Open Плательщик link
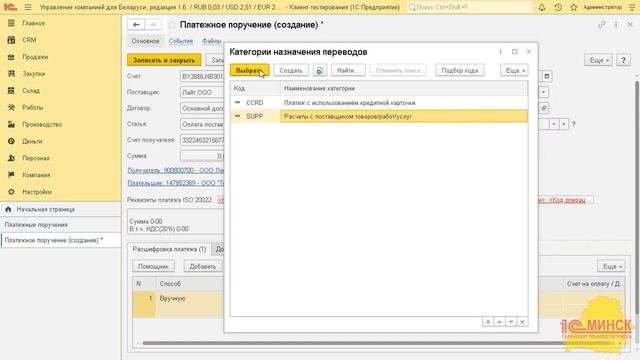This screenshot has width=640, height=360. [x=176, y=183]
